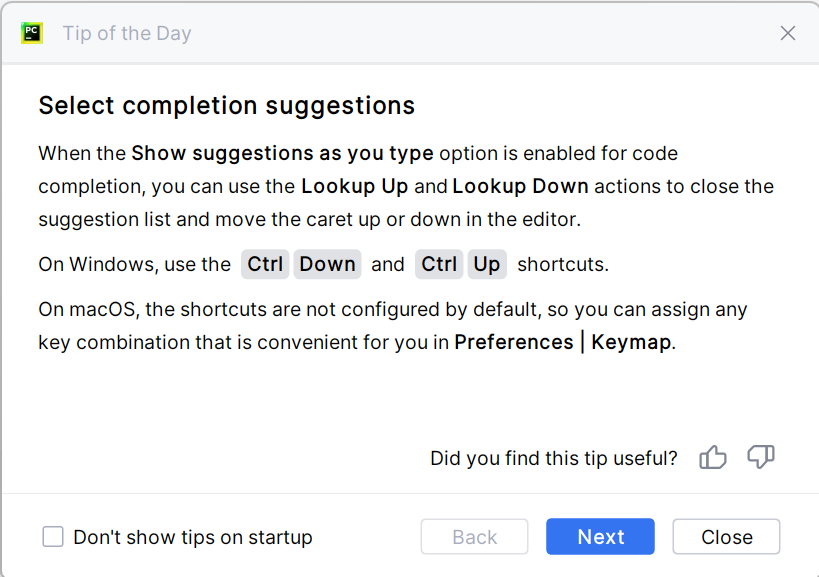819x577 pixels.
Task: Click the Select completion suggestions heading
Action: coord(226,105)
